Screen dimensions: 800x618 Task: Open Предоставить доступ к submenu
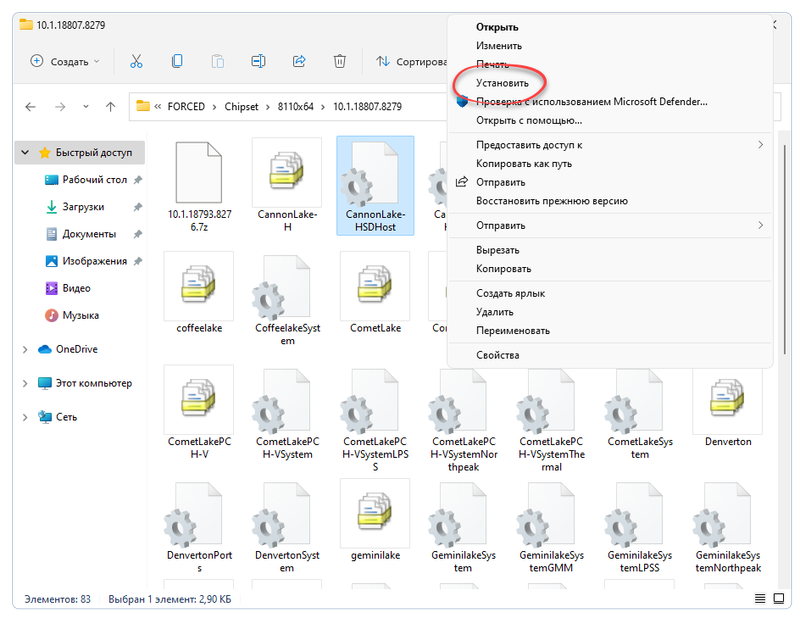pos(529,145)
